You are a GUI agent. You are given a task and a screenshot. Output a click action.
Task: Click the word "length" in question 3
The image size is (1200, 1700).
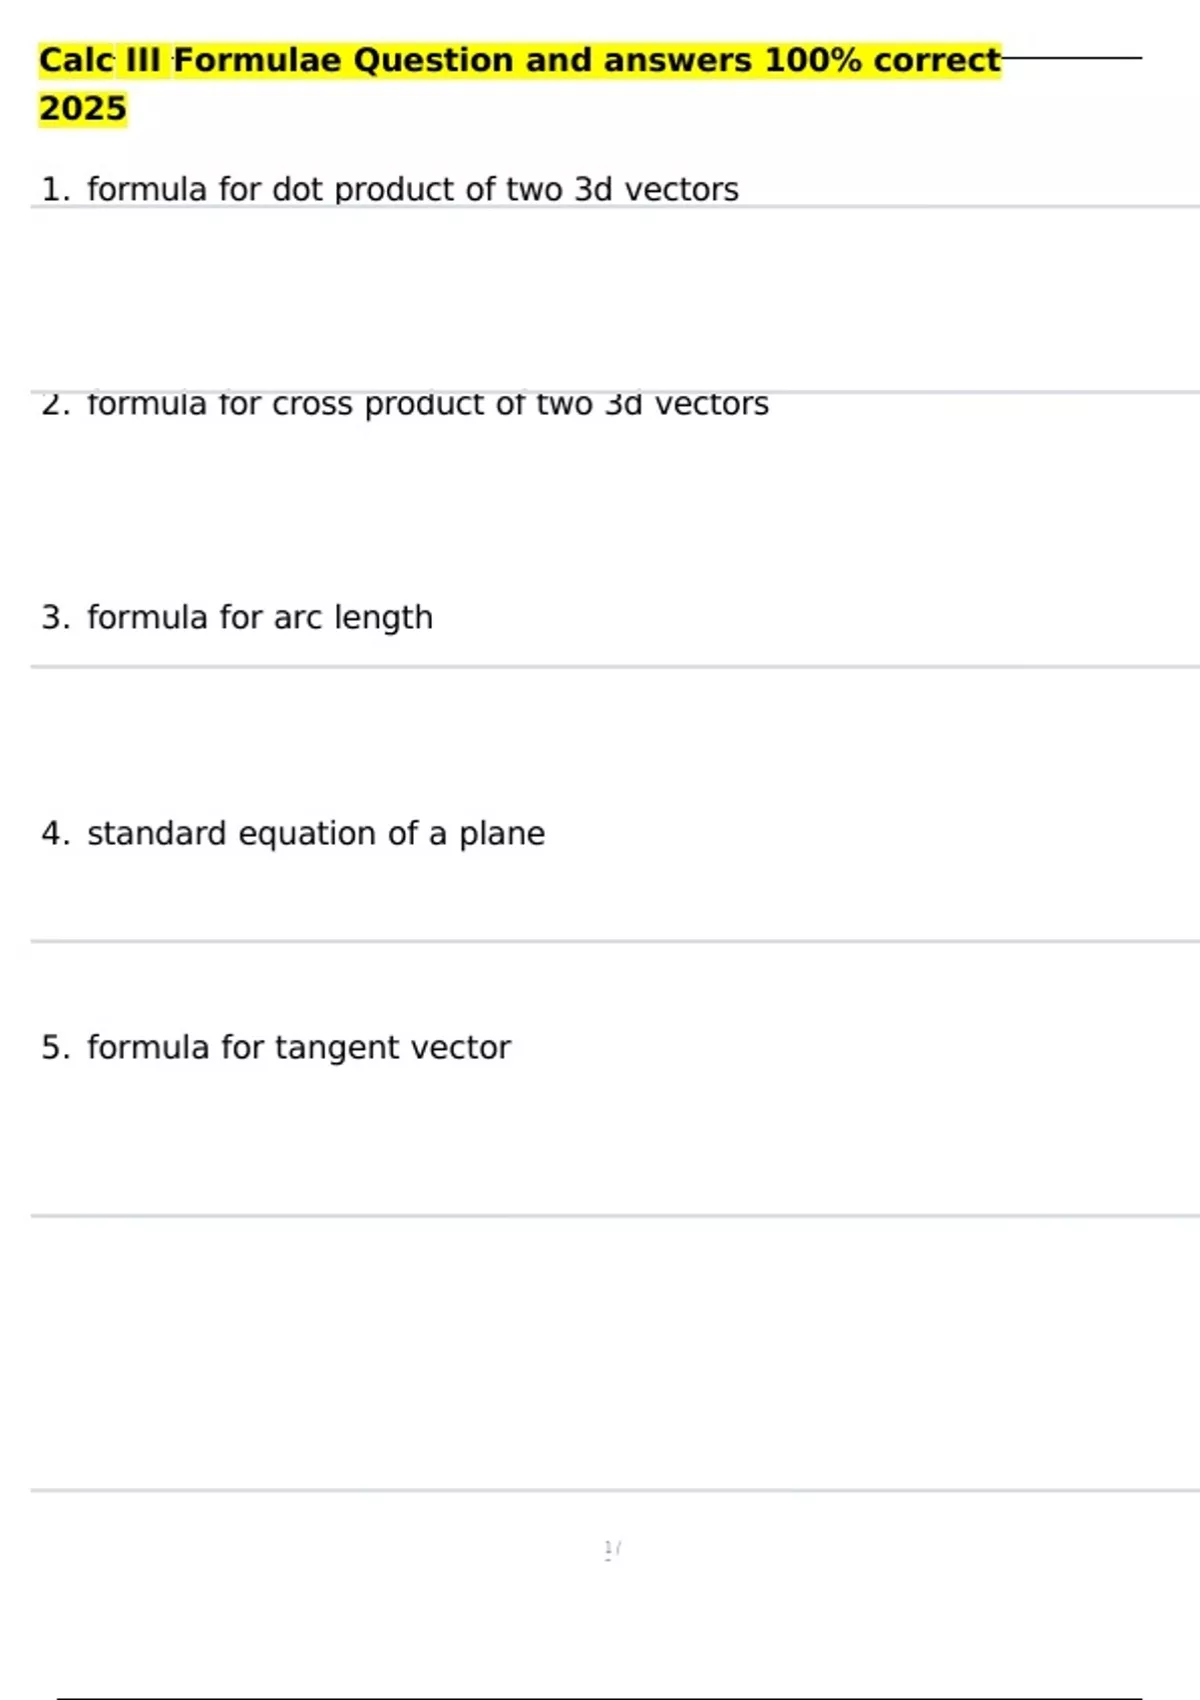click(383, 618)
